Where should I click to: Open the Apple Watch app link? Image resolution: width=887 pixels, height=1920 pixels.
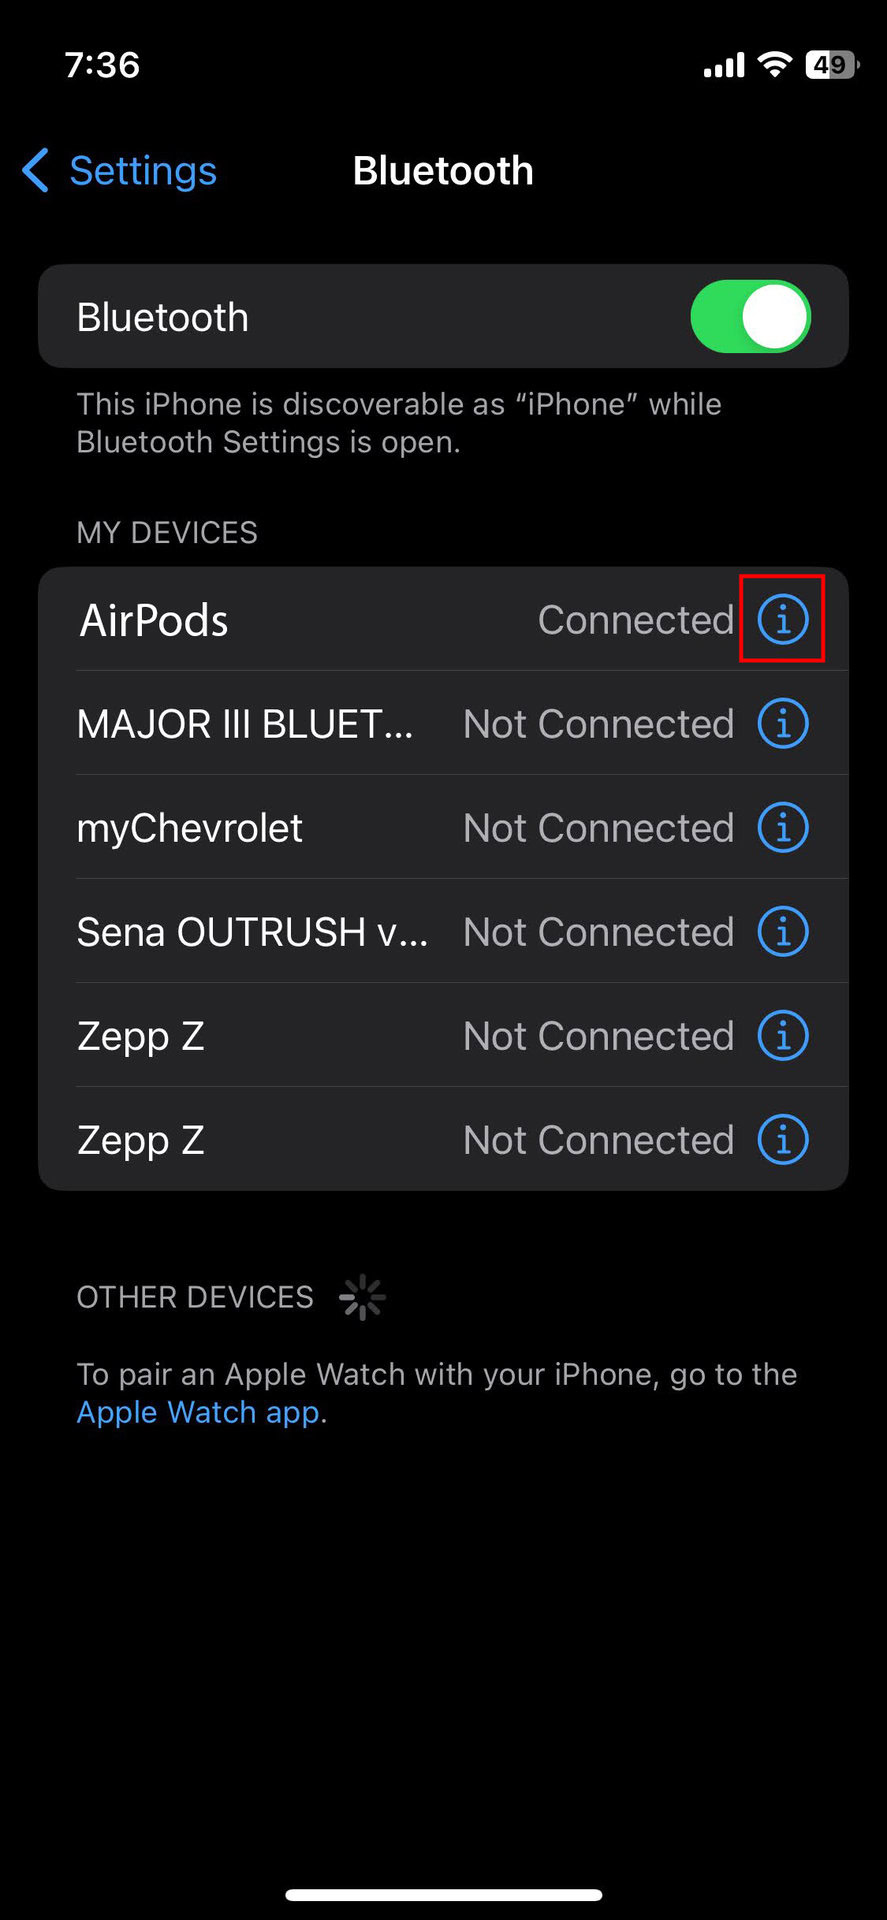(198, 1412)
